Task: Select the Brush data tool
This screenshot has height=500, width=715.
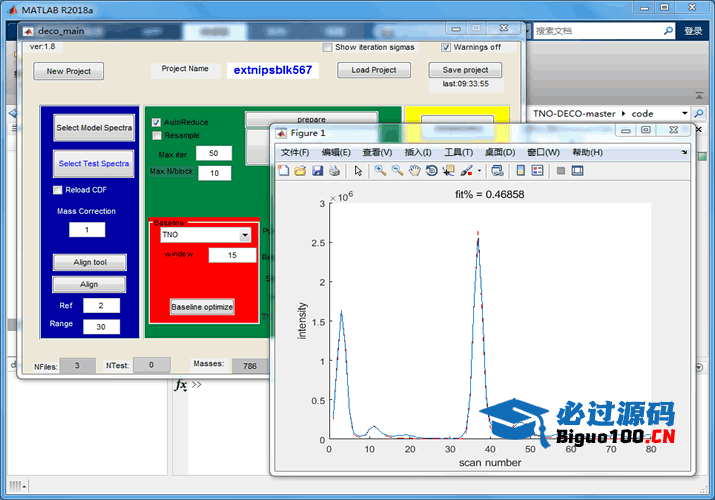Action: pyautogui.click(x=466, y=171)
